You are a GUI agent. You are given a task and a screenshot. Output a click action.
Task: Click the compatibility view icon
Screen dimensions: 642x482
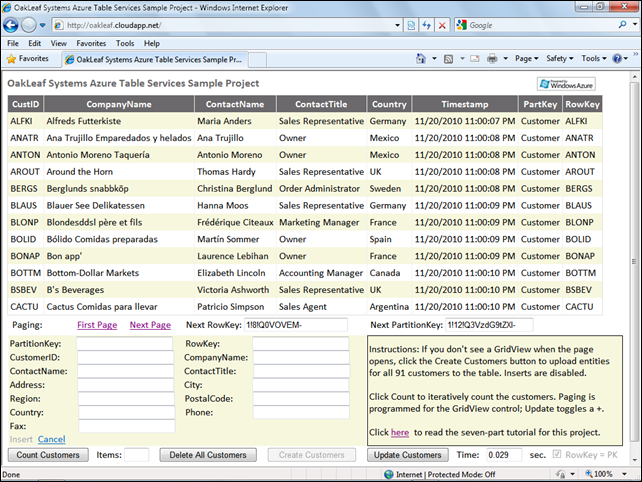411,25
